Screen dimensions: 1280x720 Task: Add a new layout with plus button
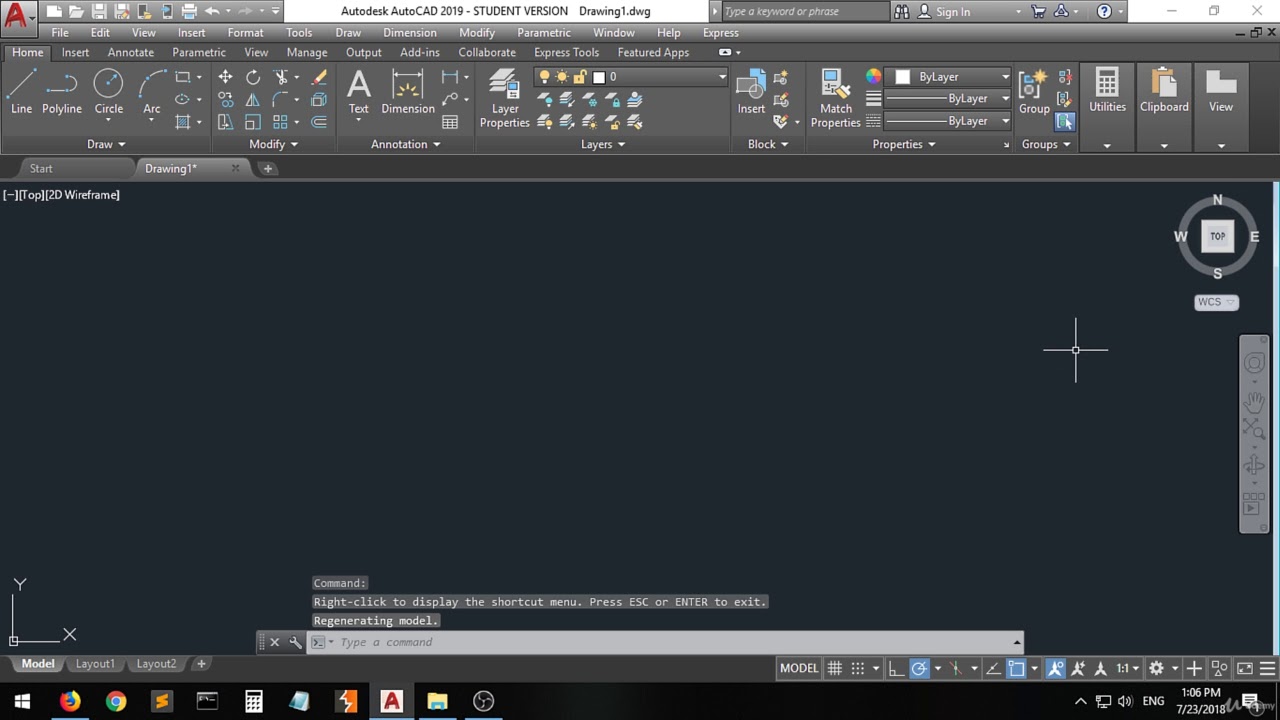[x=201, y=664]
